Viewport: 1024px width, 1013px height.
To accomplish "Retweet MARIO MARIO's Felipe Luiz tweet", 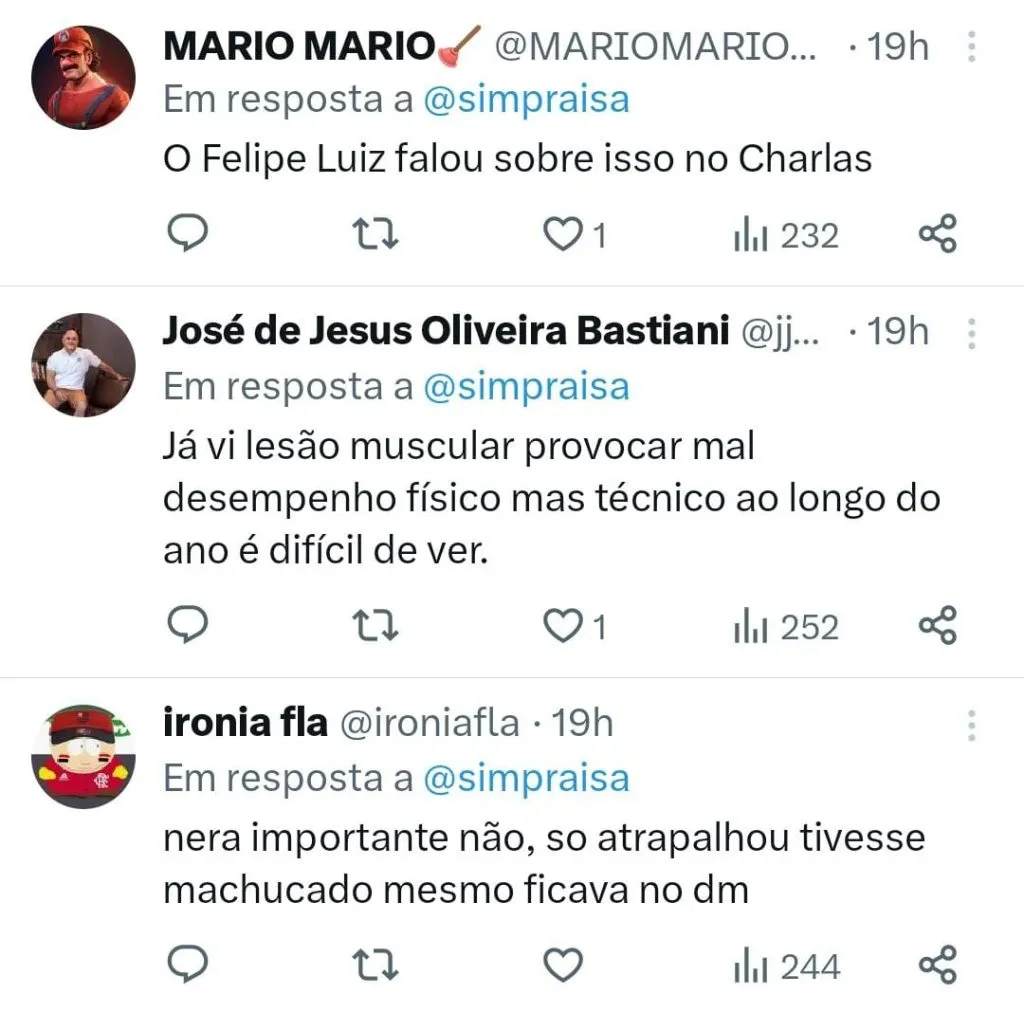I will [x=378, y=234].
